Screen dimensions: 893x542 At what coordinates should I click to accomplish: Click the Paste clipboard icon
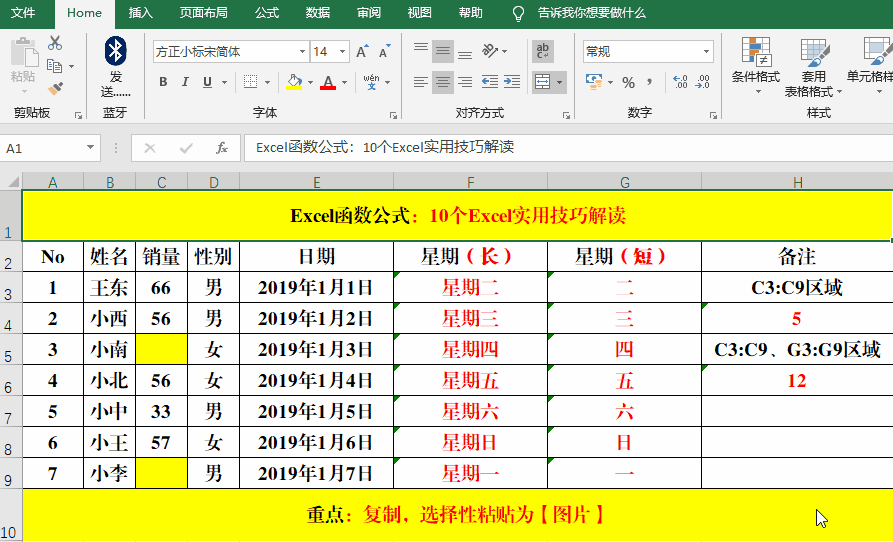[x=23, y=53]
